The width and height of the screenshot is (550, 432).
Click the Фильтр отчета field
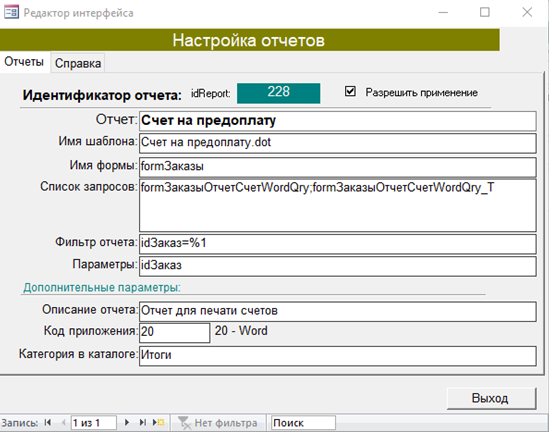coord(338,244)
